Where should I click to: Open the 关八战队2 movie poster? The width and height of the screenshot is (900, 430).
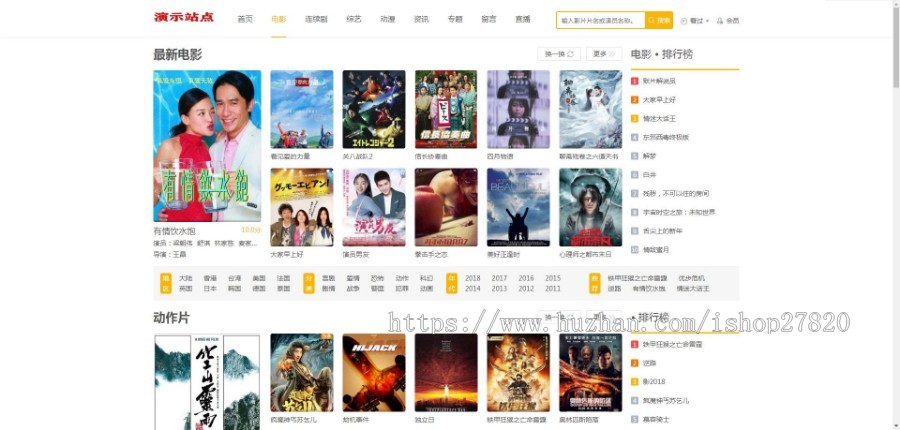pos(374,109)
